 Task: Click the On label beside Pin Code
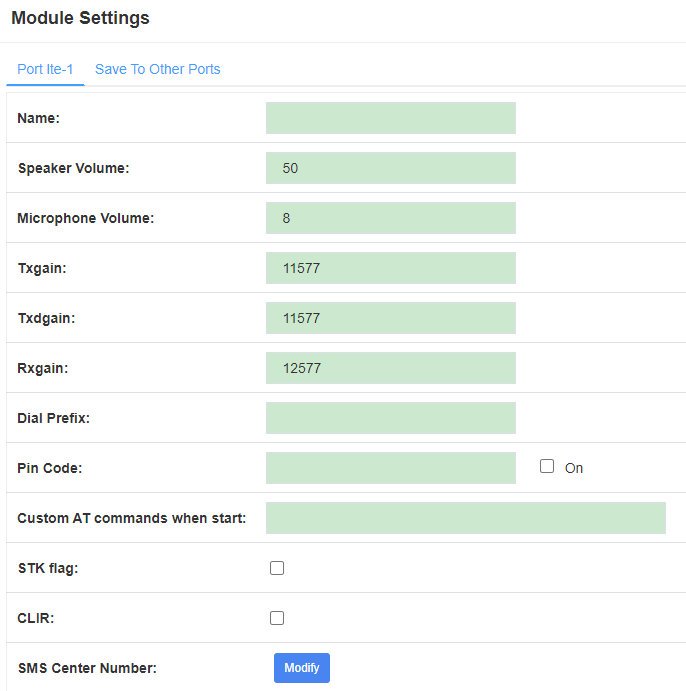click(x=574, y=468)
